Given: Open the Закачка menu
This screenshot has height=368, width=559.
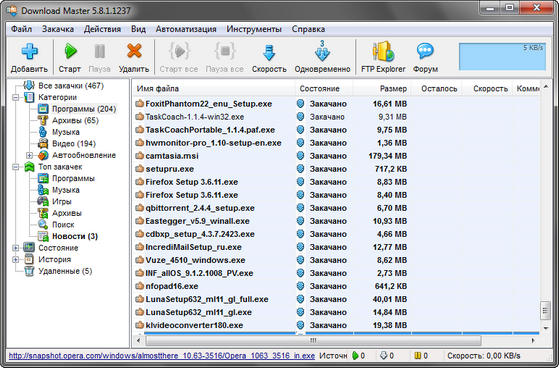Looking at the screenshot, I should tap(58, 29).
